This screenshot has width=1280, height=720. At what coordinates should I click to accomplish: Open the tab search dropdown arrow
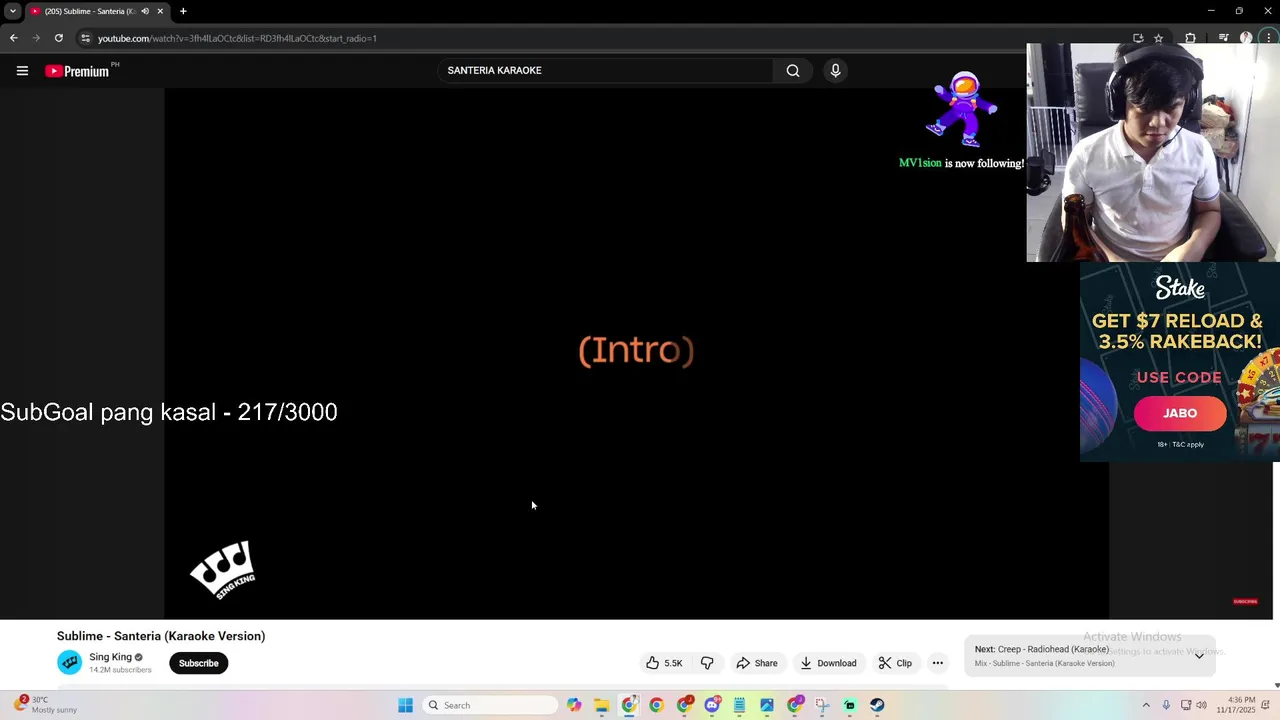pyautogui.click(x=13, y=11)
